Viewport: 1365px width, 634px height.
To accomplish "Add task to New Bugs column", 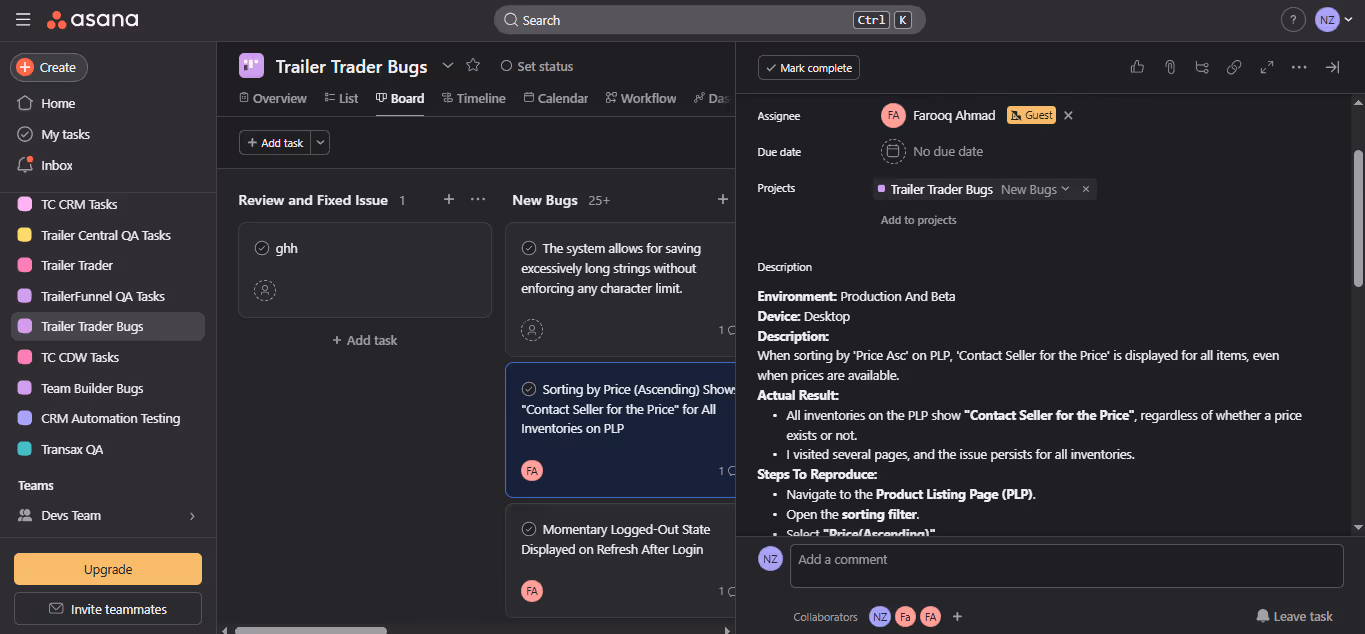I will pyautogui.click(x=723, y=200).
